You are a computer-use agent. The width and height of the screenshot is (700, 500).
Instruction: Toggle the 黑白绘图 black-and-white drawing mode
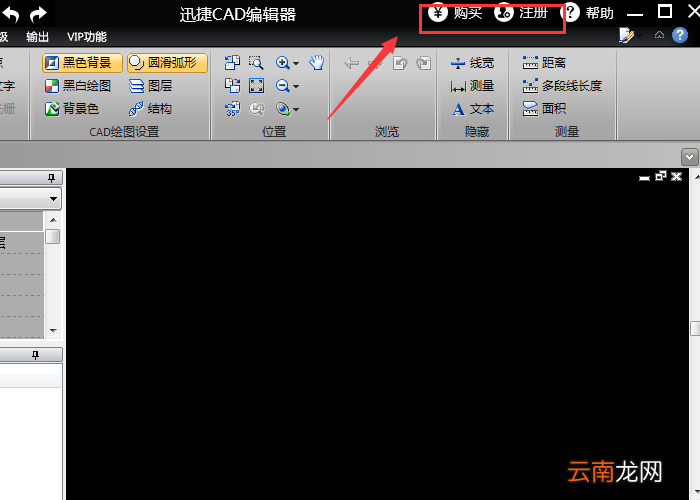(78, 86)
